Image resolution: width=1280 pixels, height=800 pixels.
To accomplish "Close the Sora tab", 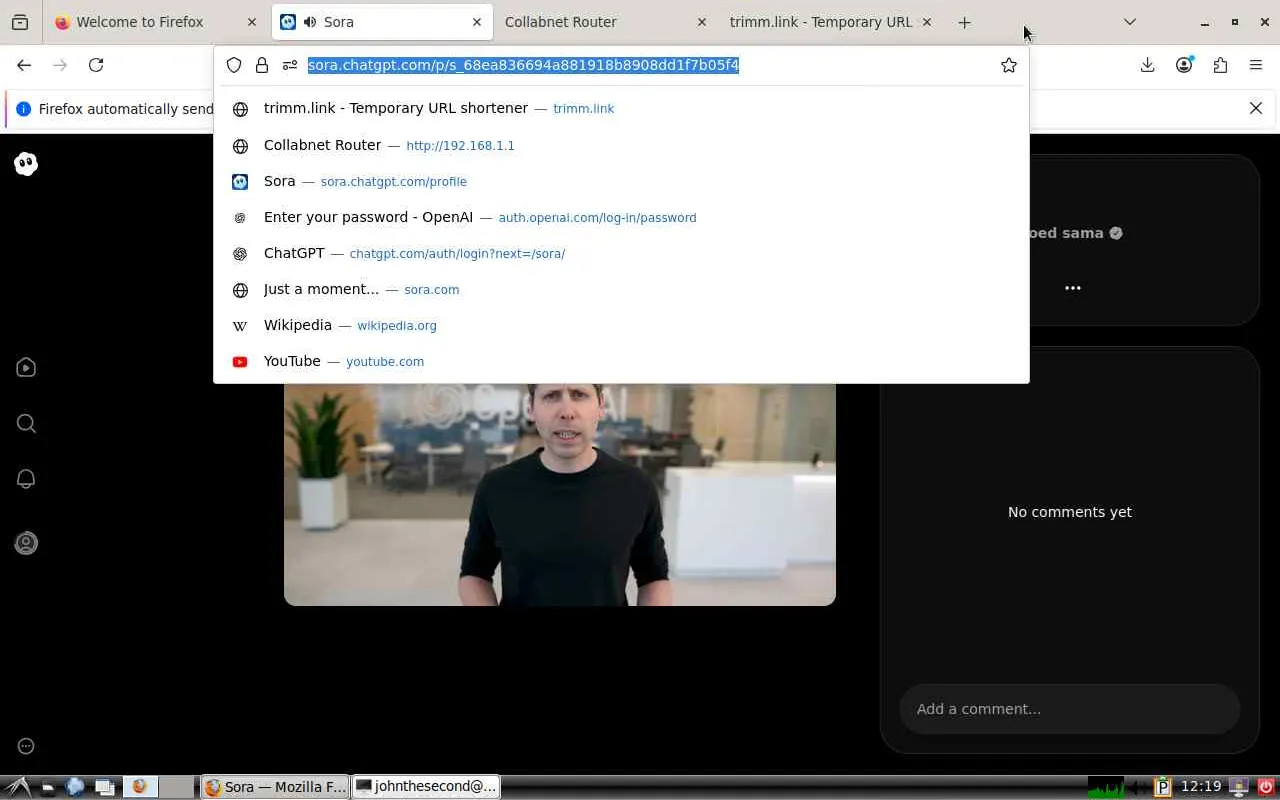I will pos(477,22).
